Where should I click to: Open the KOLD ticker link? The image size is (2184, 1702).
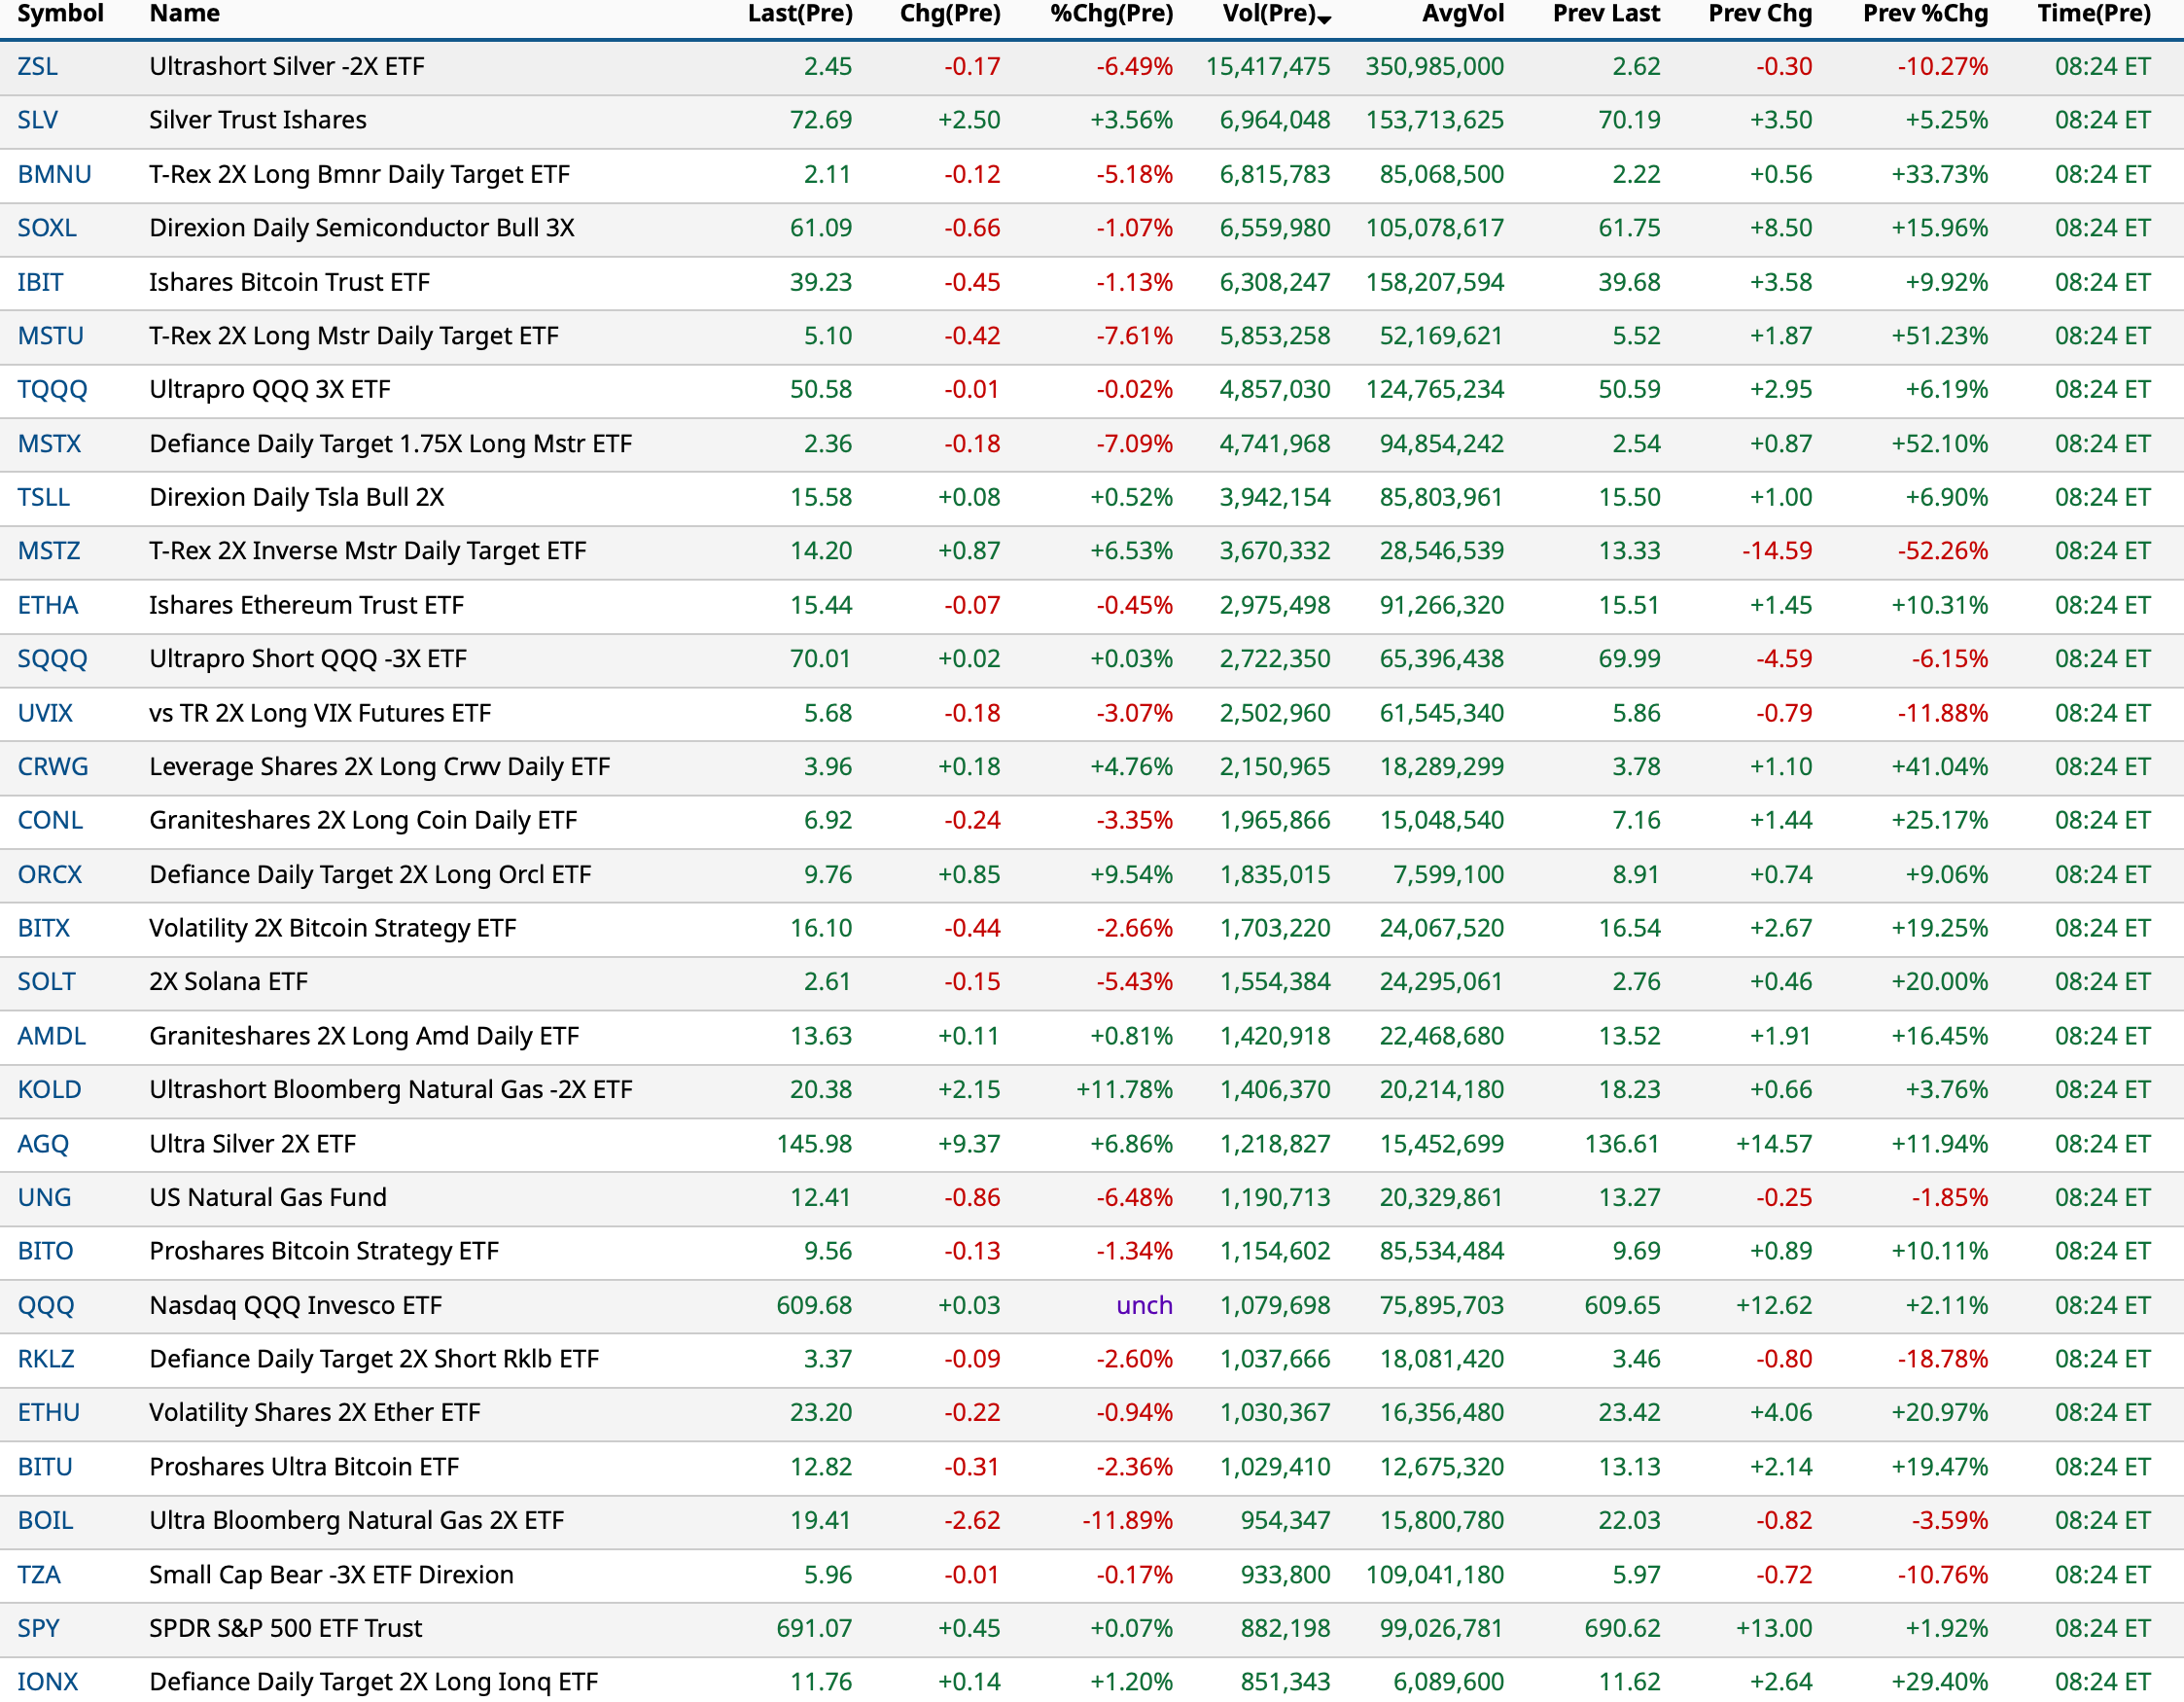pyautogui.click(x=49, y=1089)
